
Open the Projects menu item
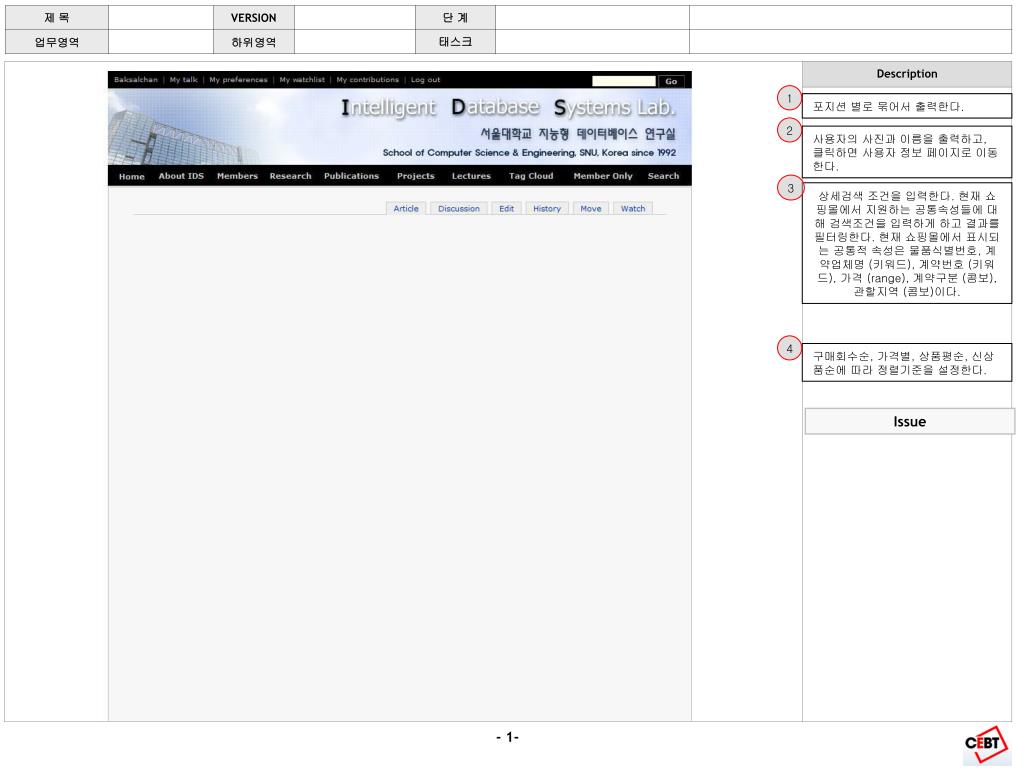pyautogui.click(x=416, y=176)
